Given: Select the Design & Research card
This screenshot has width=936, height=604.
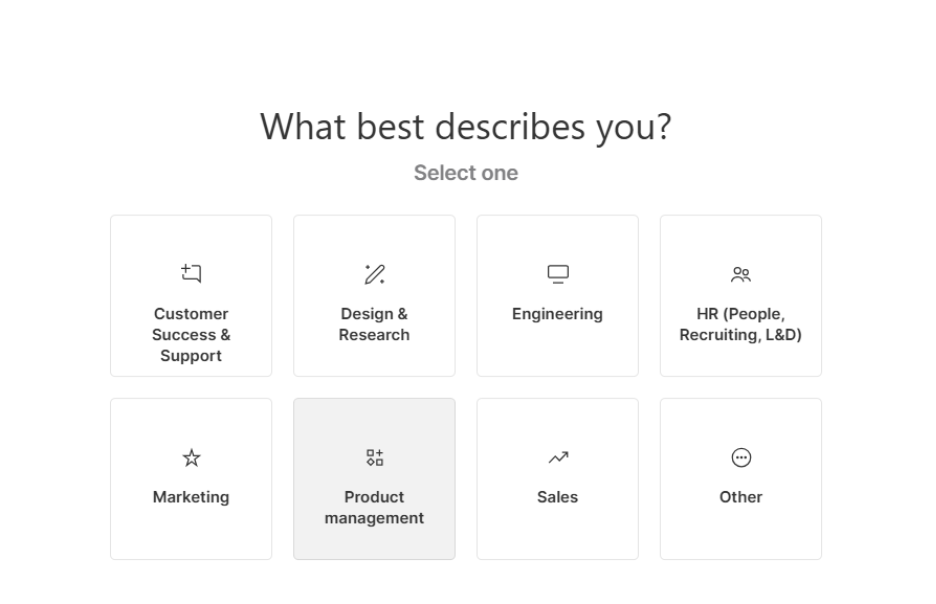Looking at the screenshot, I should [374, 295].
